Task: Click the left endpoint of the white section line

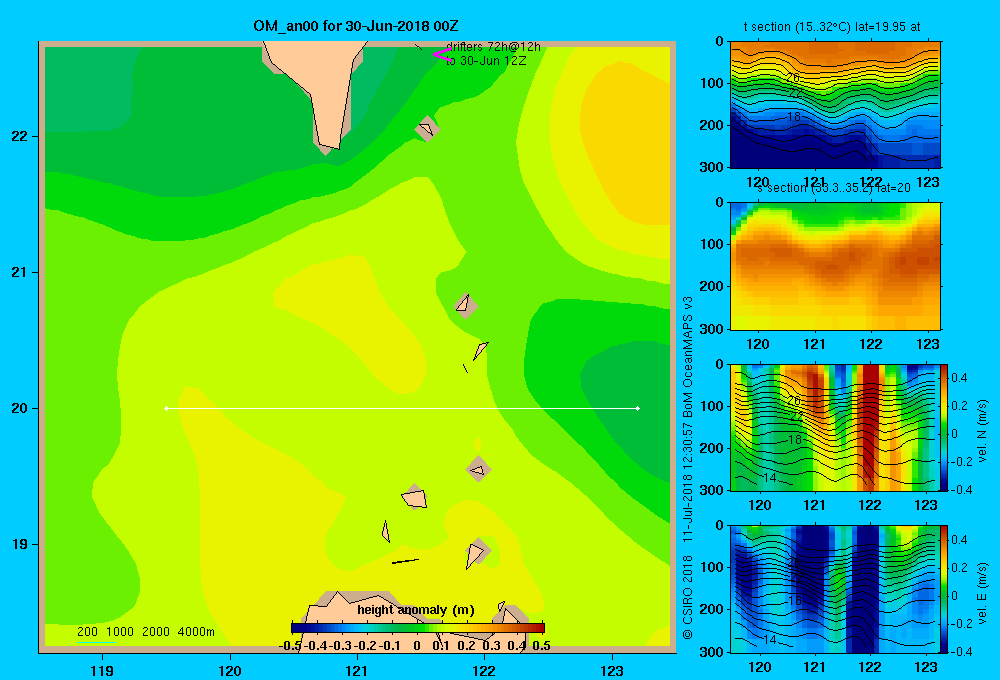Action: click(166, 408)
